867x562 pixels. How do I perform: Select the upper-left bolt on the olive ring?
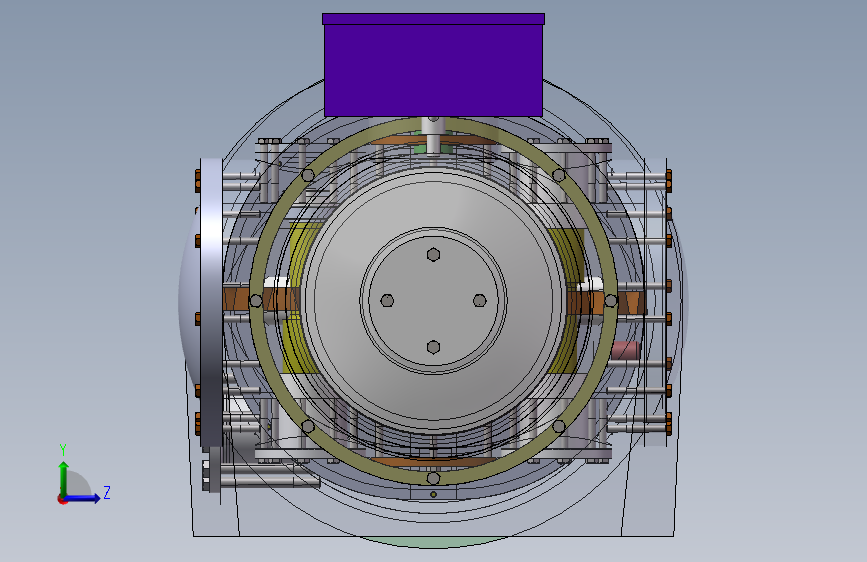(x=308, y=175)
